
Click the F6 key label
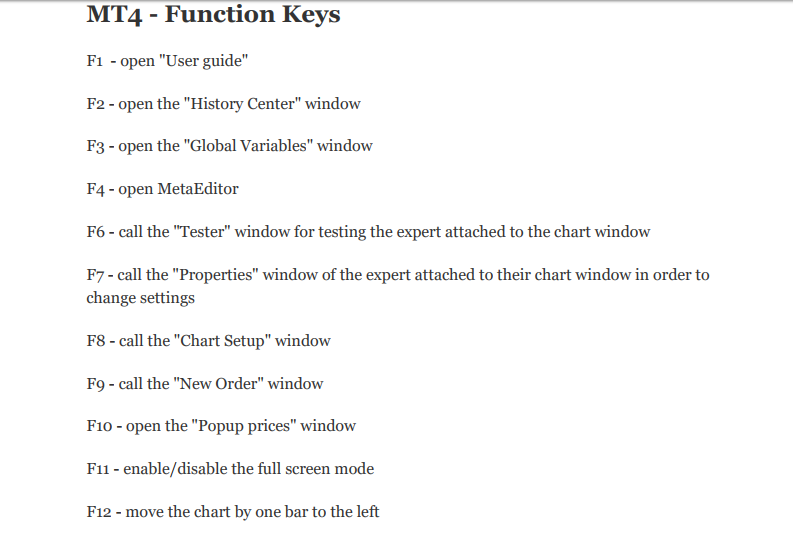(x=96, y=232)
